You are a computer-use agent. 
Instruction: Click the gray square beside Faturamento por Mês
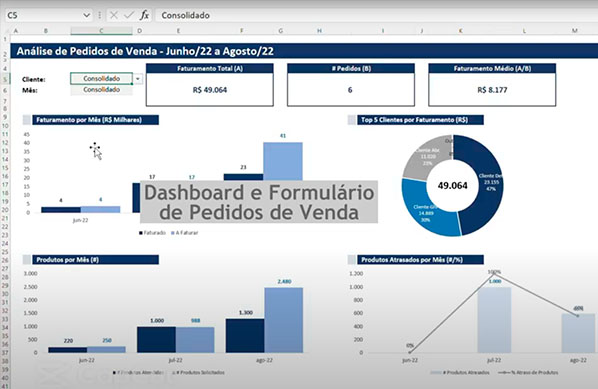pos(27,120)
